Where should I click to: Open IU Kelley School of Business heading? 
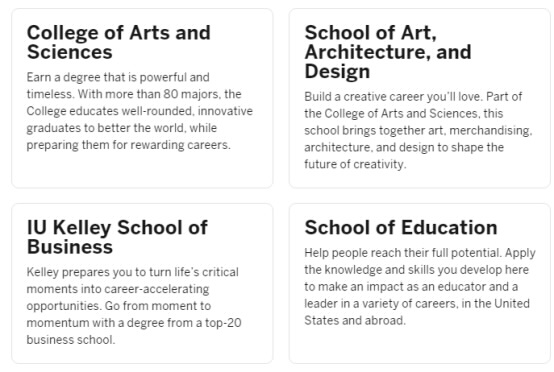click(117, 237)
